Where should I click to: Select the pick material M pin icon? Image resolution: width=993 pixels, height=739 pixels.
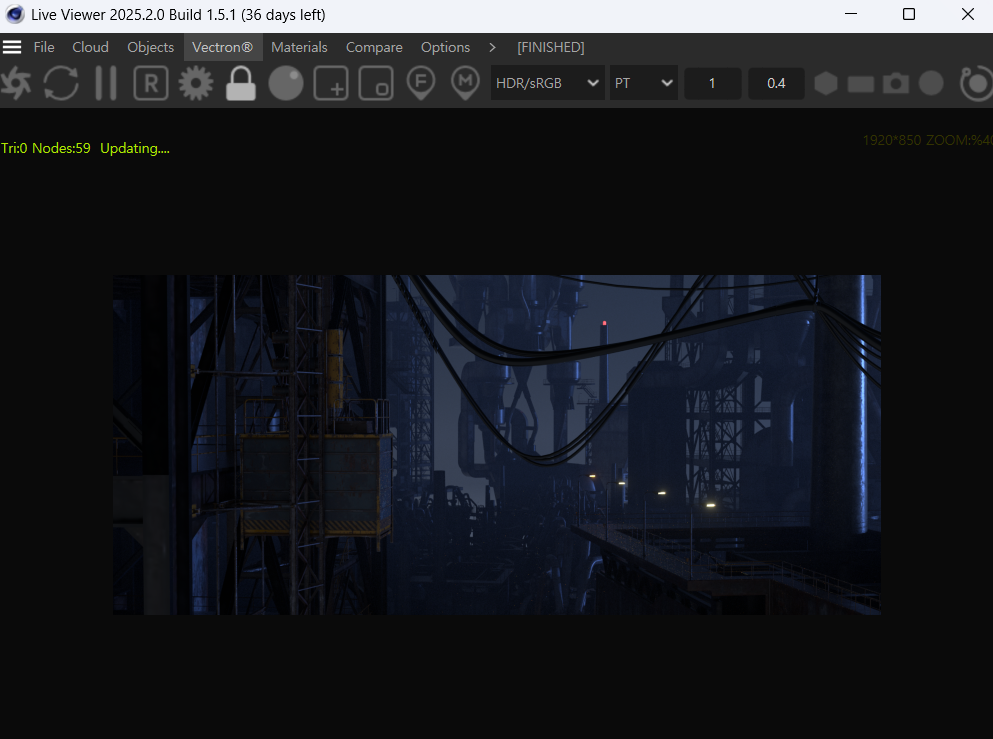pos(465,83)
